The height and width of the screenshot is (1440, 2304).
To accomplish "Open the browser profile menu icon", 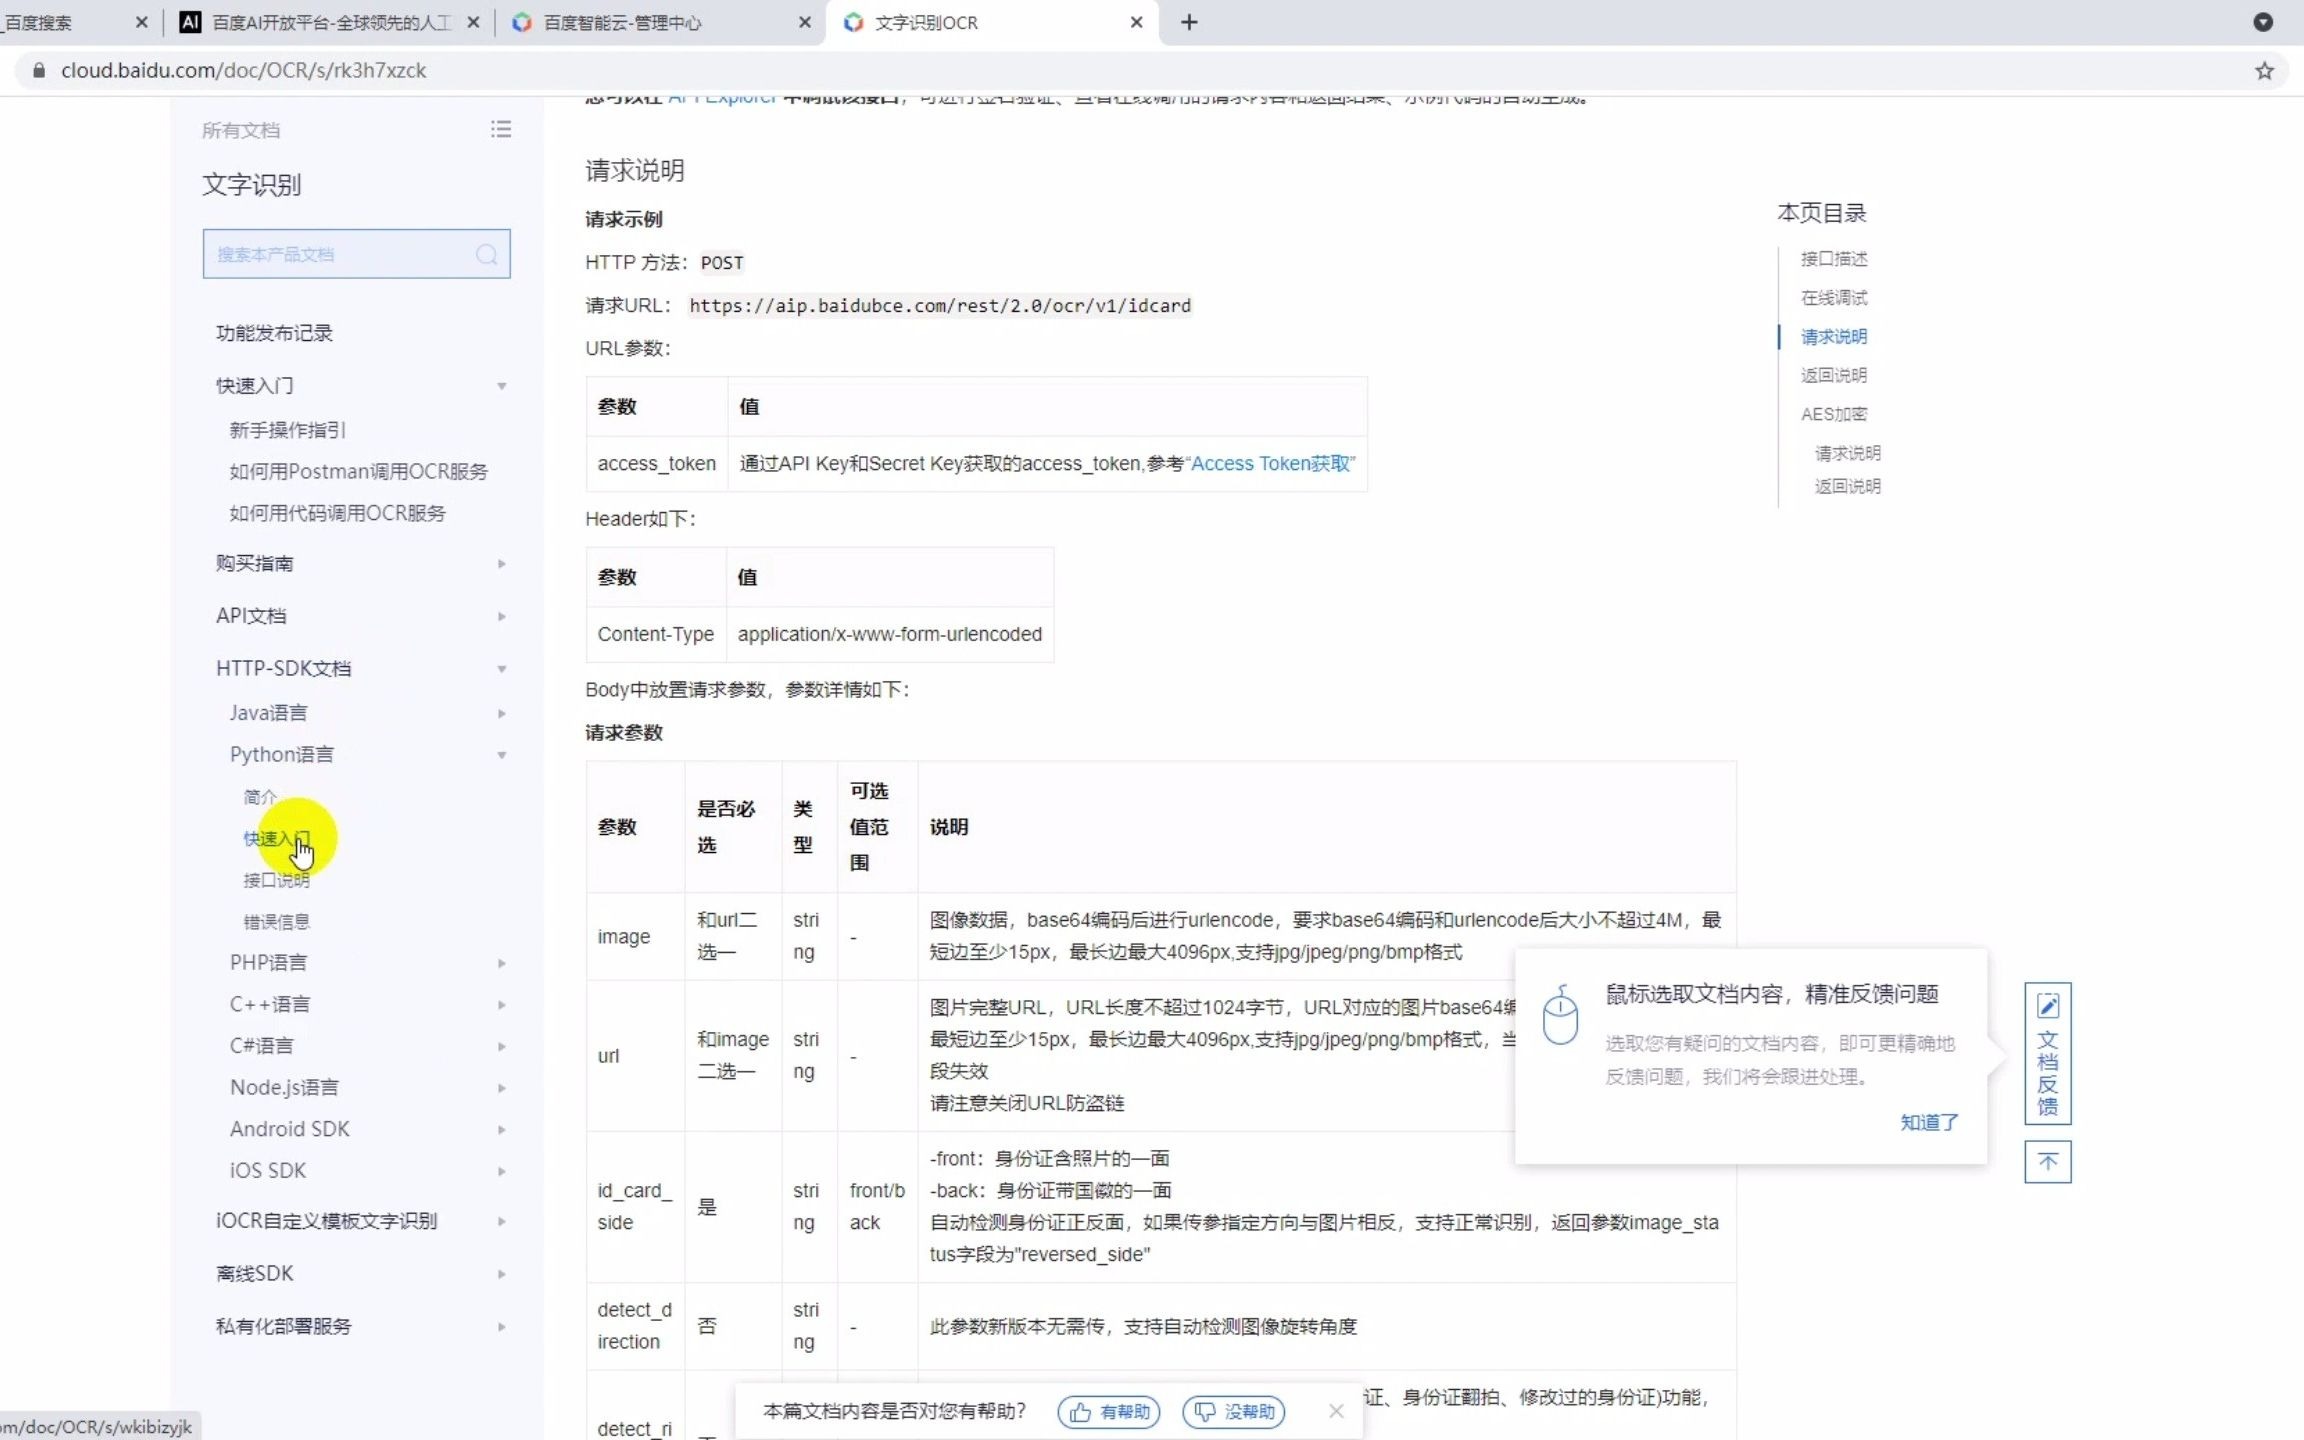I will point(2263,22).
